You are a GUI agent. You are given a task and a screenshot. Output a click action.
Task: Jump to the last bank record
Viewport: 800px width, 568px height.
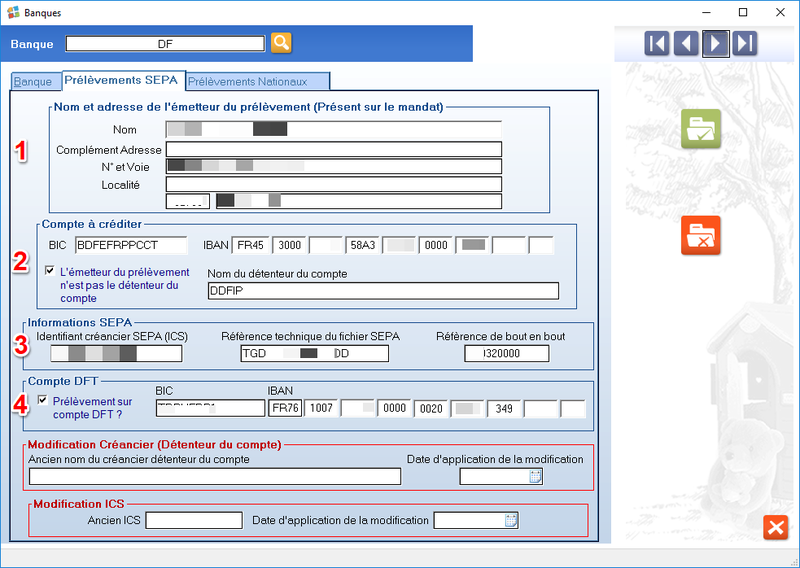click(744, 43)
